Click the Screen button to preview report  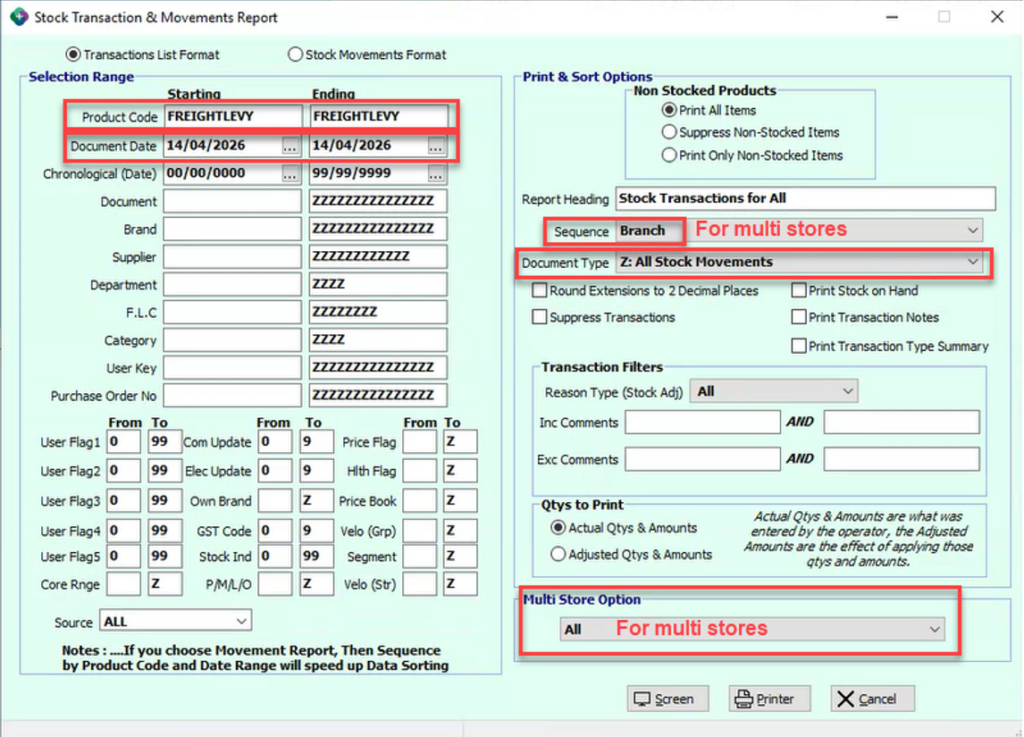669,699
